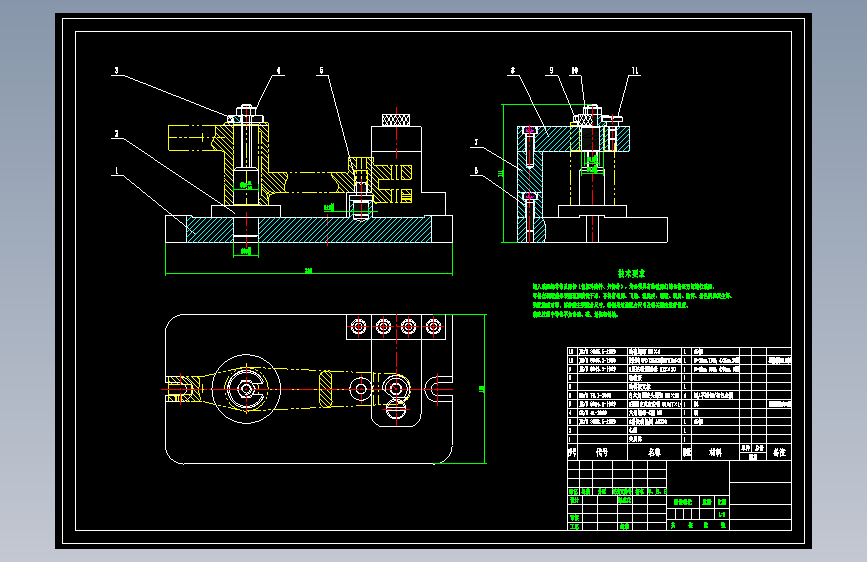Screen dimensions: 867x562
Task: Click the 代号 column header in parts list
Action: (x=602, y=452)
